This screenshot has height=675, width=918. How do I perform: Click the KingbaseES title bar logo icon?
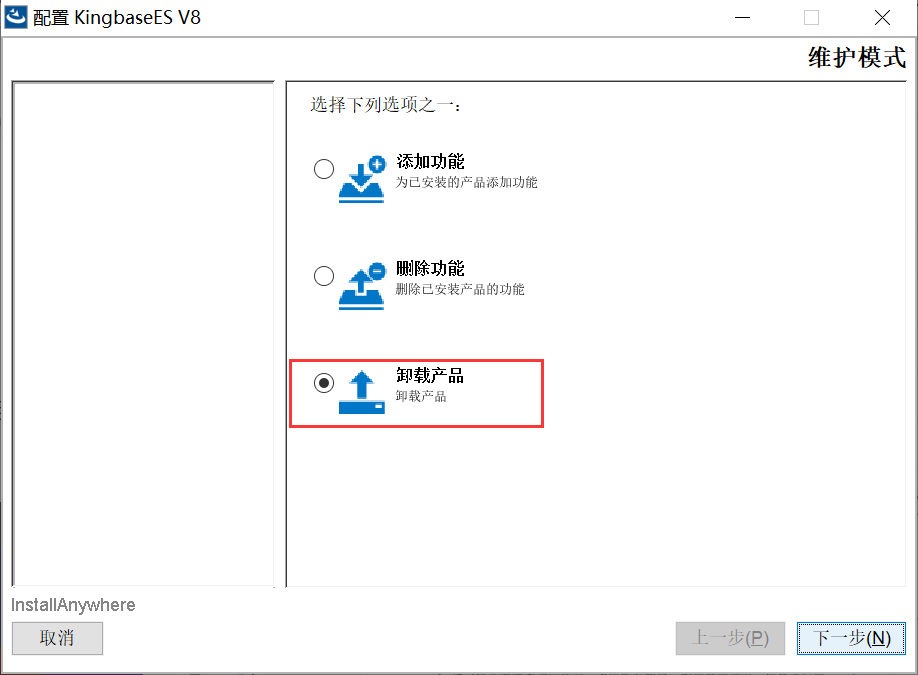coord(16,17)
